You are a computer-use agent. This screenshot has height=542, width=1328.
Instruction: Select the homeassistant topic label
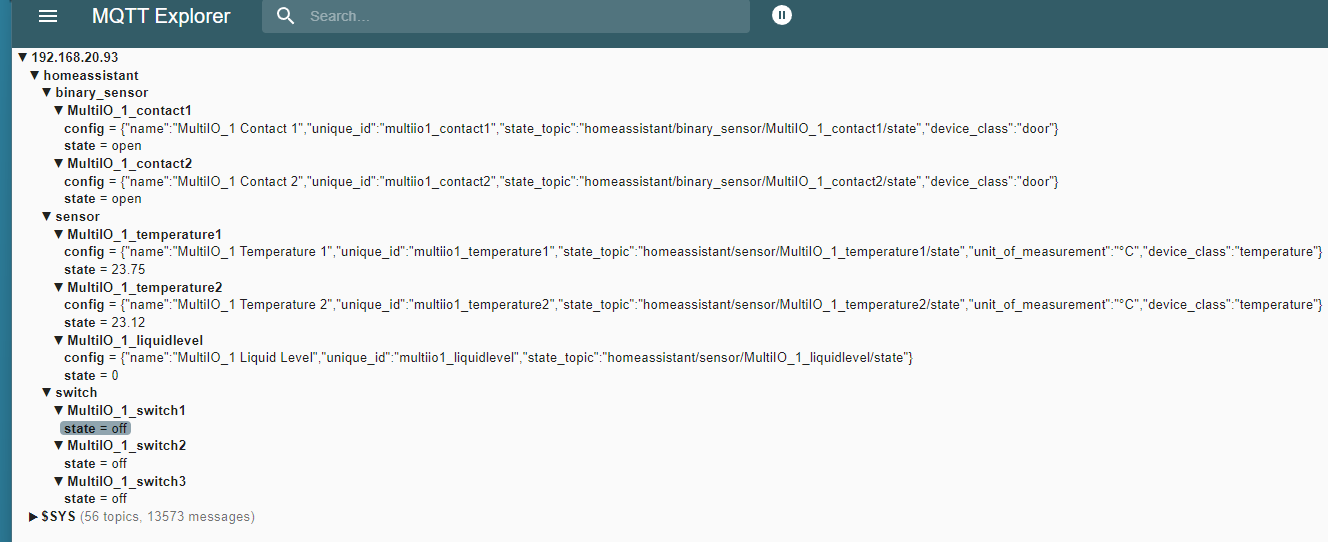pos(91,75)
